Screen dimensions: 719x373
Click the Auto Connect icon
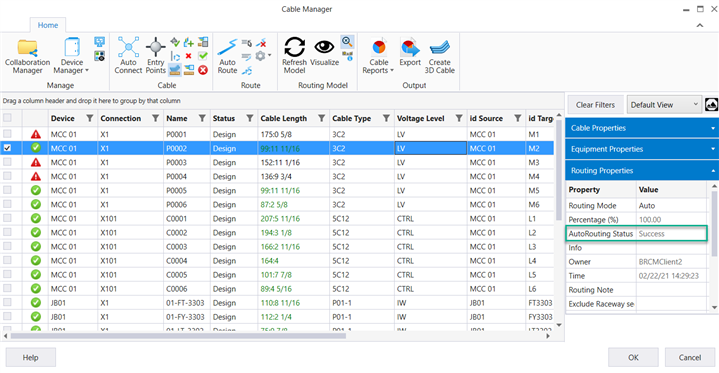pyautogui.click(x=128, y=56)
